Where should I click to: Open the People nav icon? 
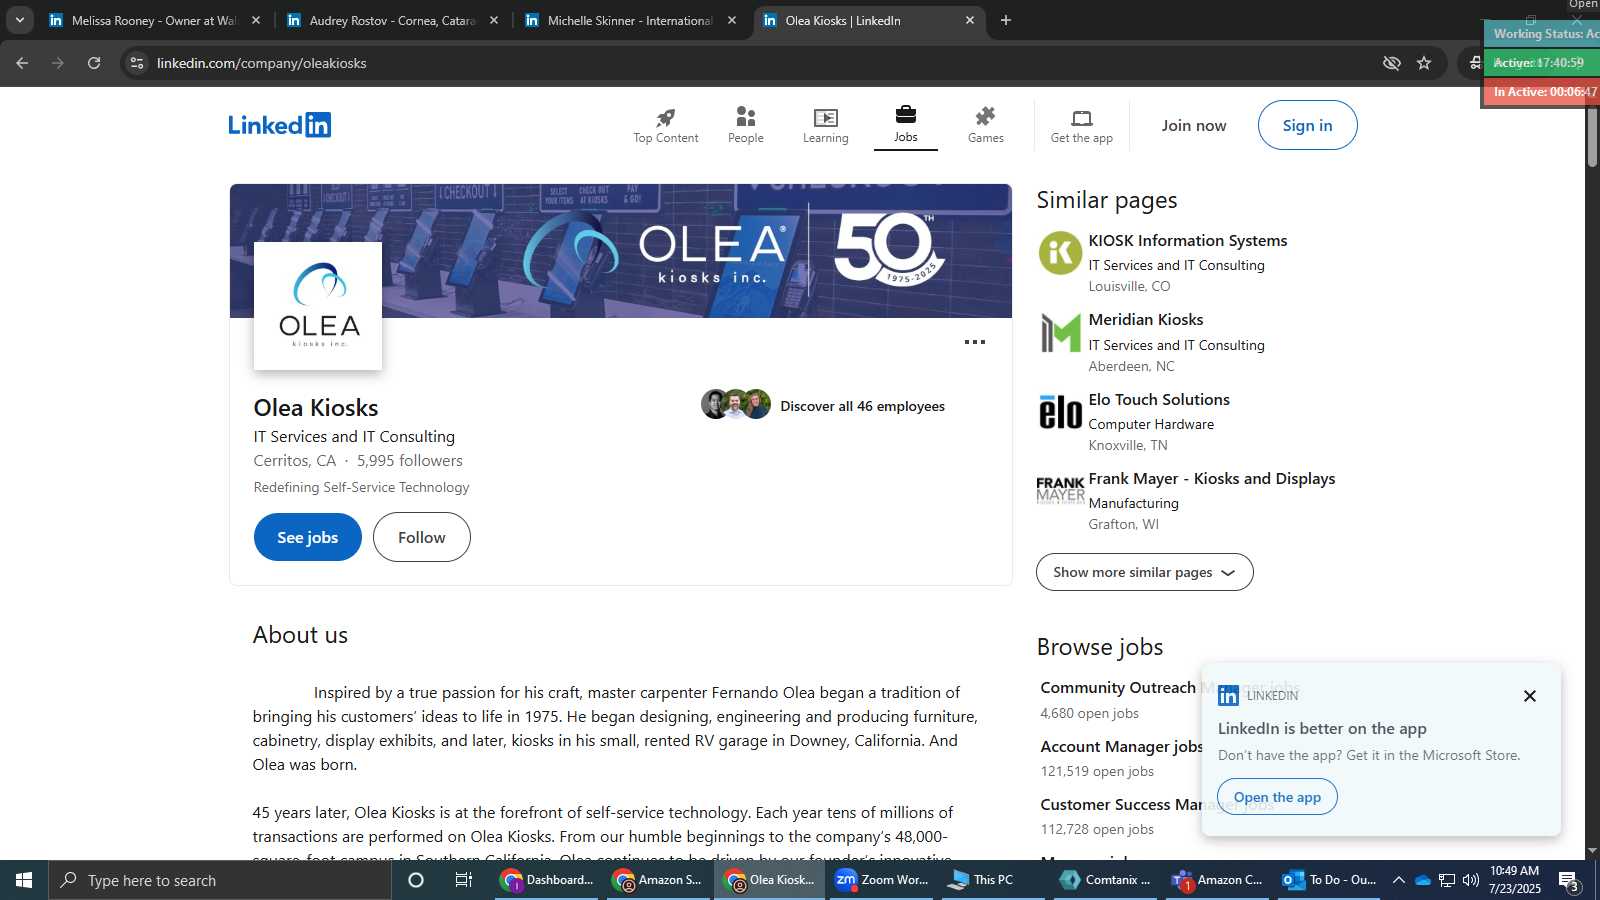tap(745, 125)
